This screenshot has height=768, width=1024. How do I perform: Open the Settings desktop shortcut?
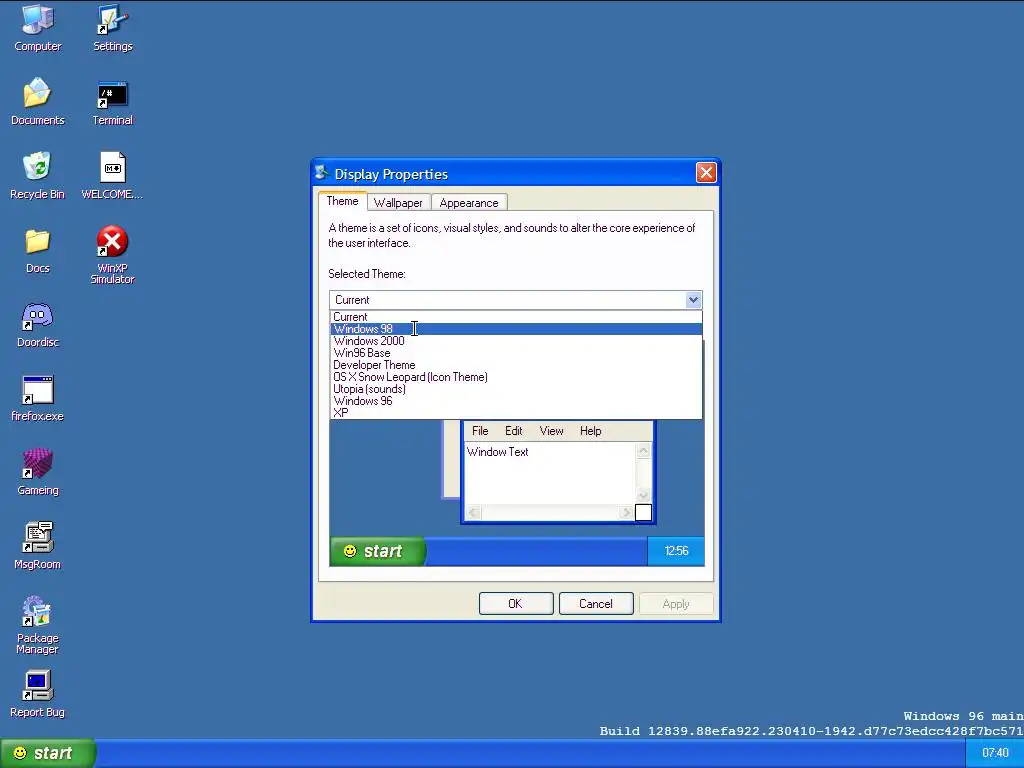112,27
